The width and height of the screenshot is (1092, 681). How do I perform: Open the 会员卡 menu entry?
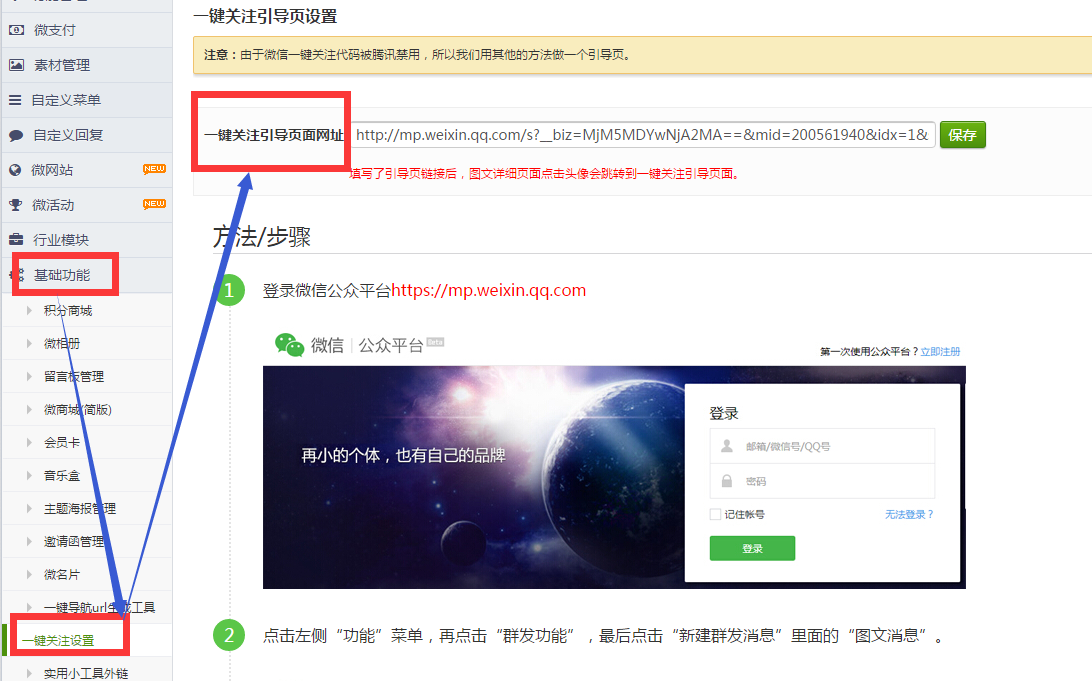pos(61,442)
